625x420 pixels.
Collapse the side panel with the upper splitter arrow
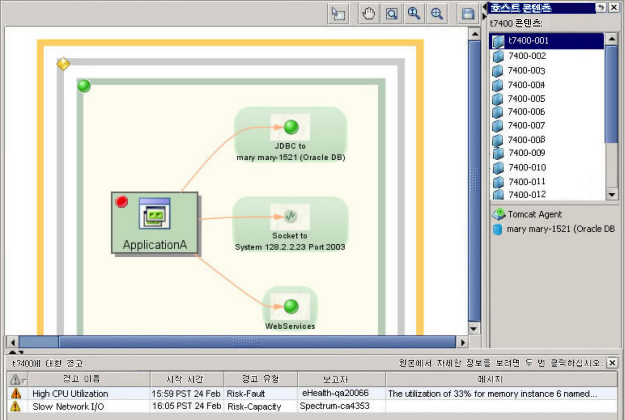[x=485, y=7]
